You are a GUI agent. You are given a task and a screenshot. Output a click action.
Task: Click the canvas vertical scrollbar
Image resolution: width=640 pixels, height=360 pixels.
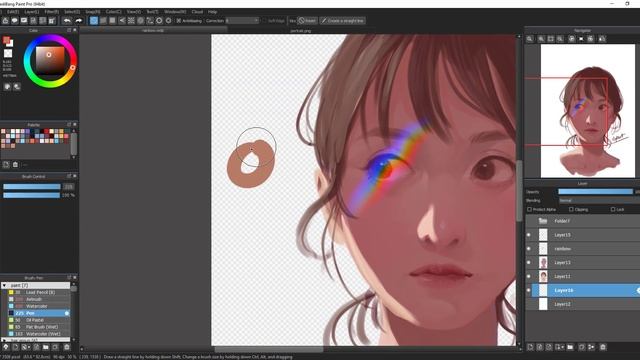[x=519, y=191]
